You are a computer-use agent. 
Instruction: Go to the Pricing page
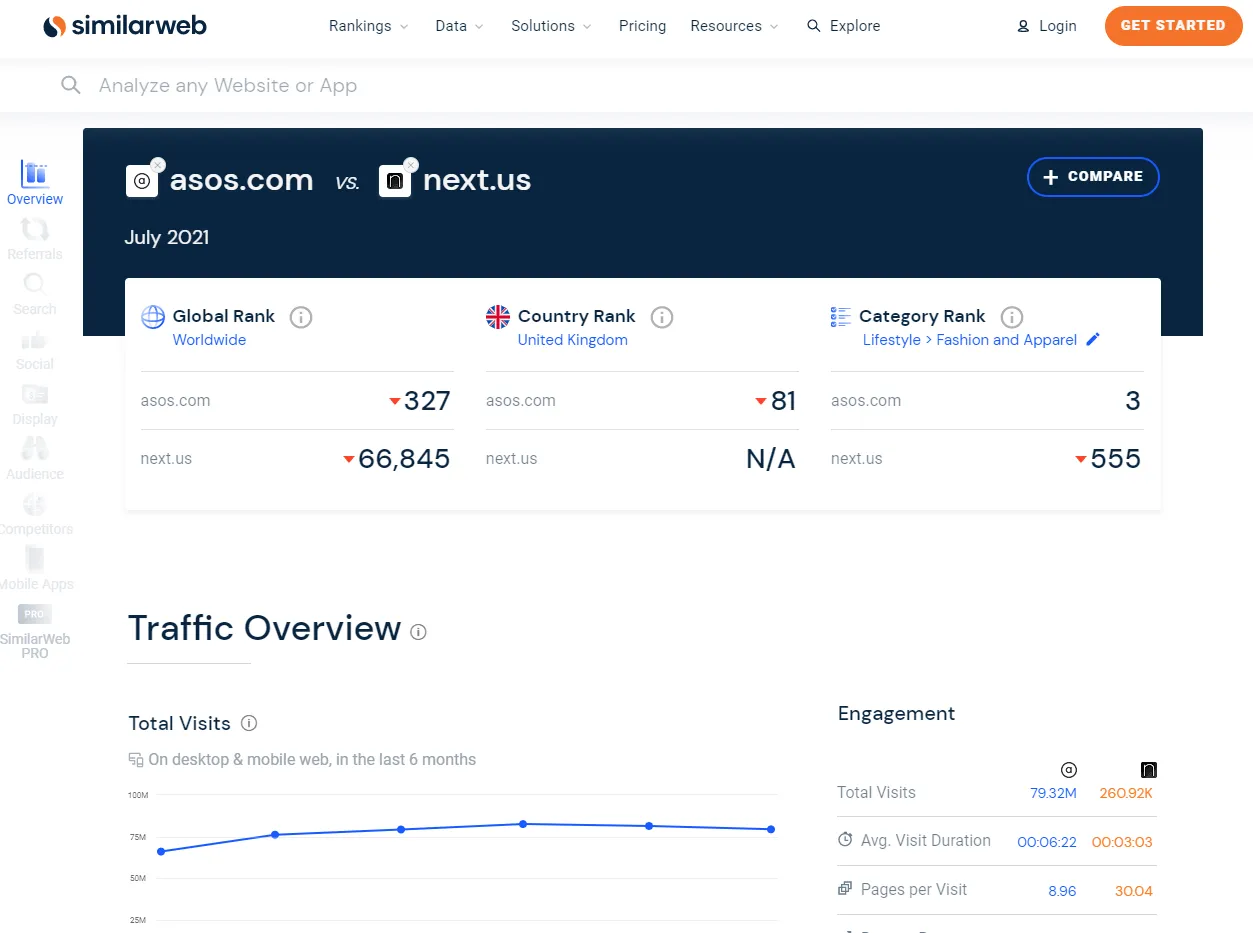pos(642,26)
